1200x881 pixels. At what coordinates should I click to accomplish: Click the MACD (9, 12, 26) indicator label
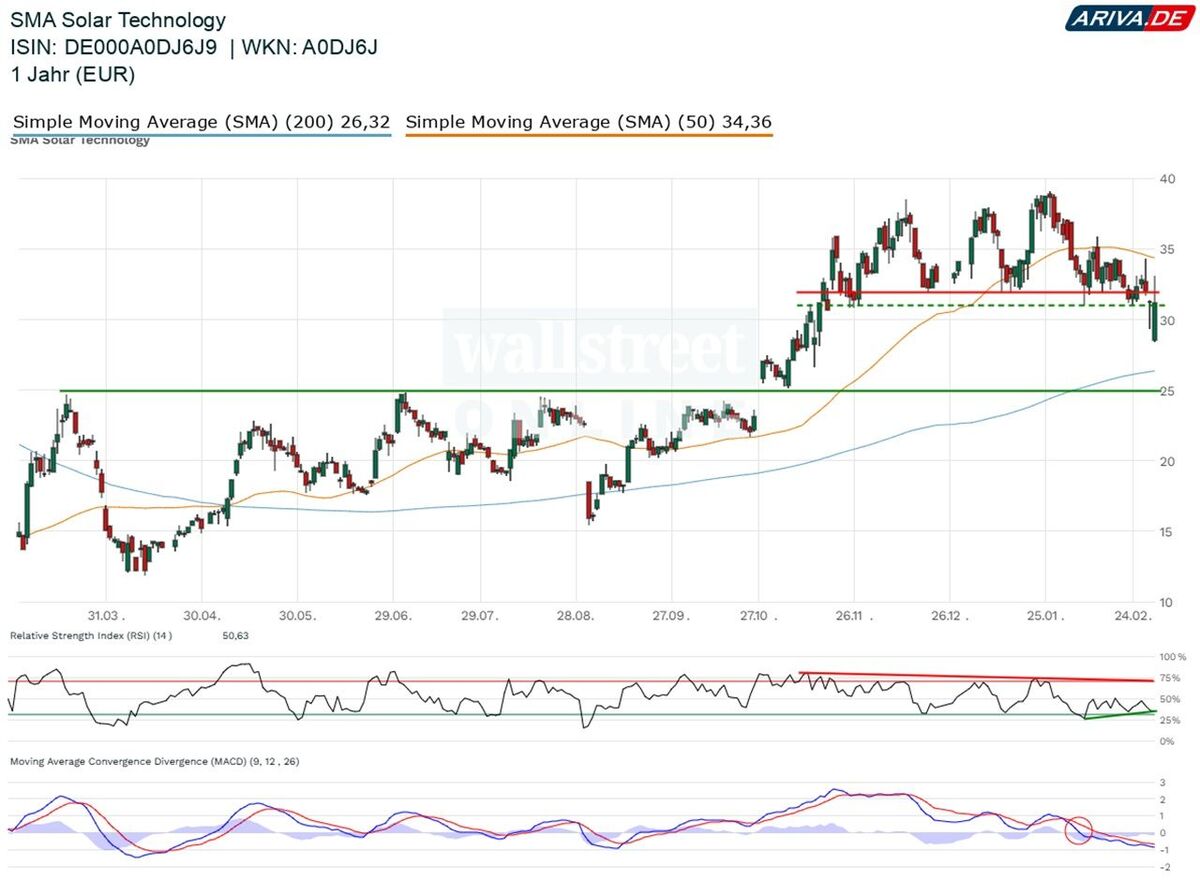(154, 761)
